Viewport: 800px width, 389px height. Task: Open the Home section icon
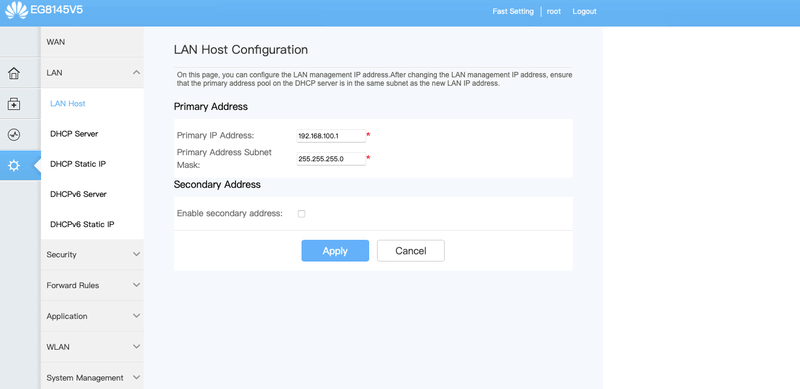[14, 73]
